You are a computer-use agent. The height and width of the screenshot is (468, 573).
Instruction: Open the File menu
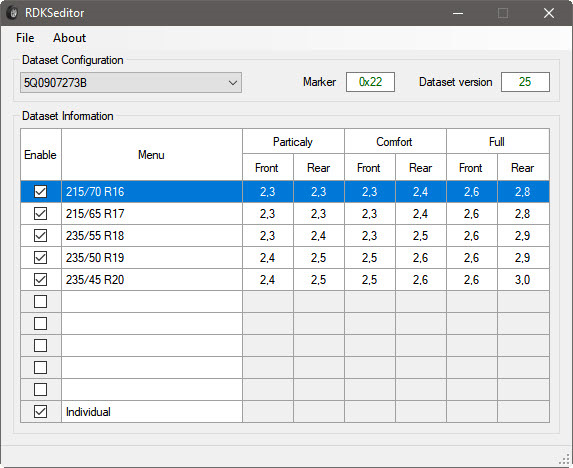25,38
